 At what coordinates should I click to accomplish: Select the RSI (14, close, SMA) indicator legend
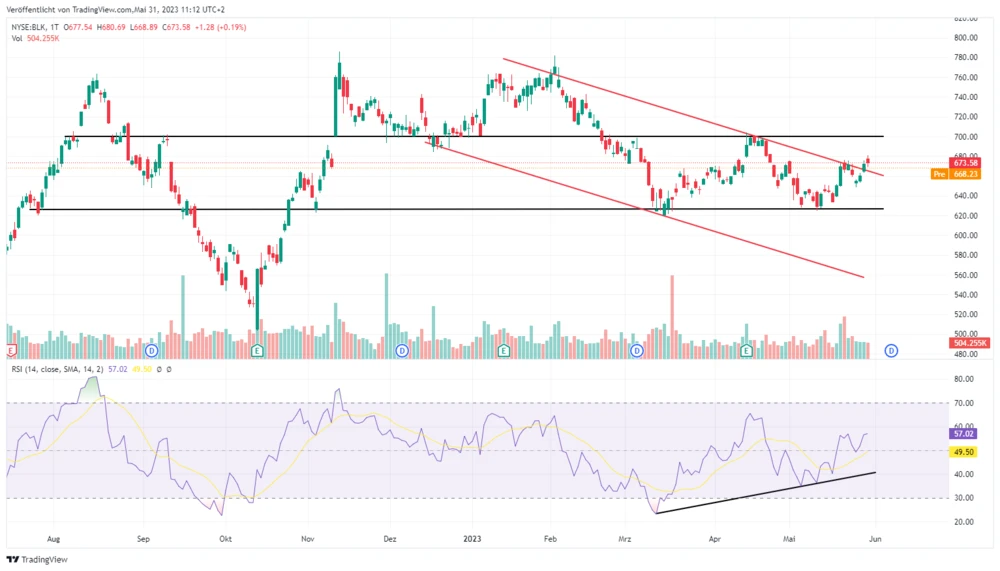56,369
